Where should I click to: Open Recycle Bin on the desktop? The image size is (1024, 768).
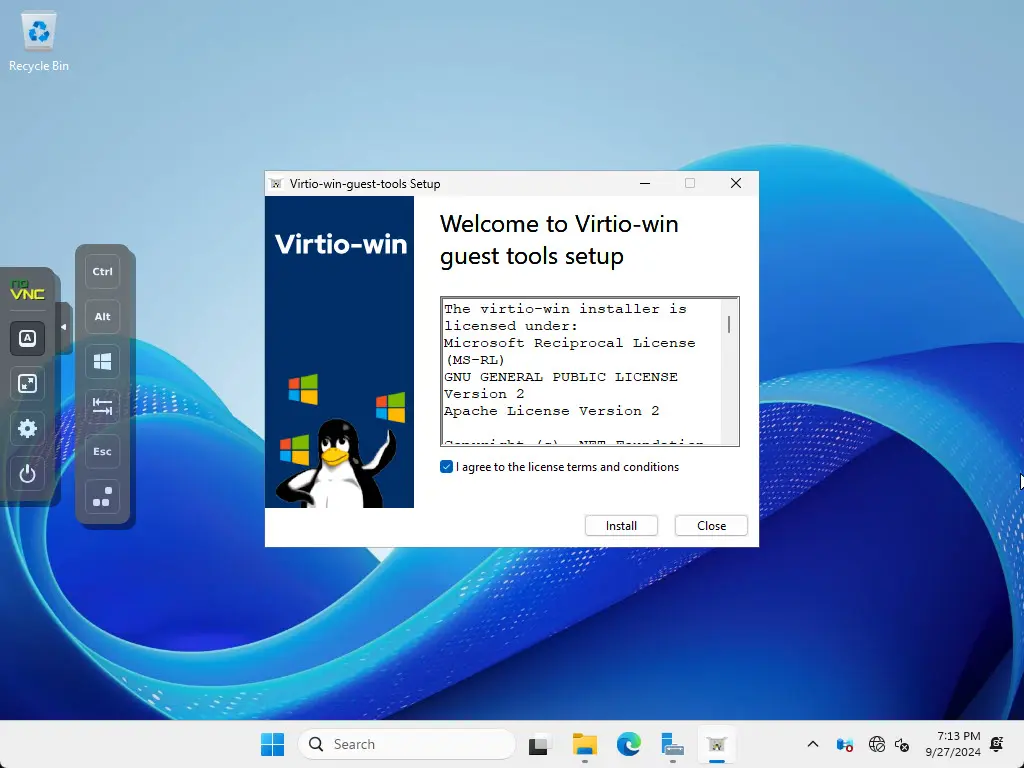coord(39,42)
